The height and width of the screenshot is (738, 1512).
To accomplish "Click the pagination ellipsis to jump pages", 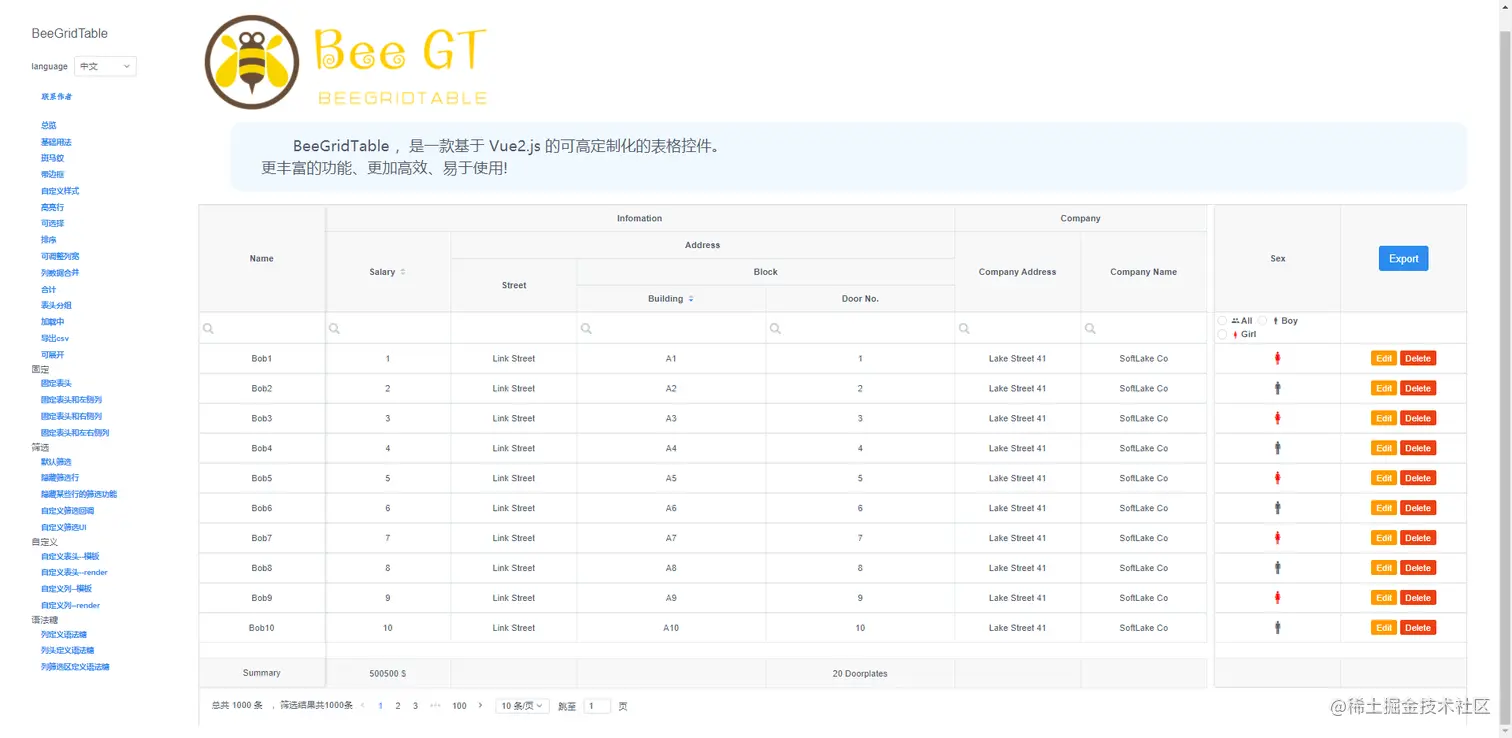I will pos(435,706).
